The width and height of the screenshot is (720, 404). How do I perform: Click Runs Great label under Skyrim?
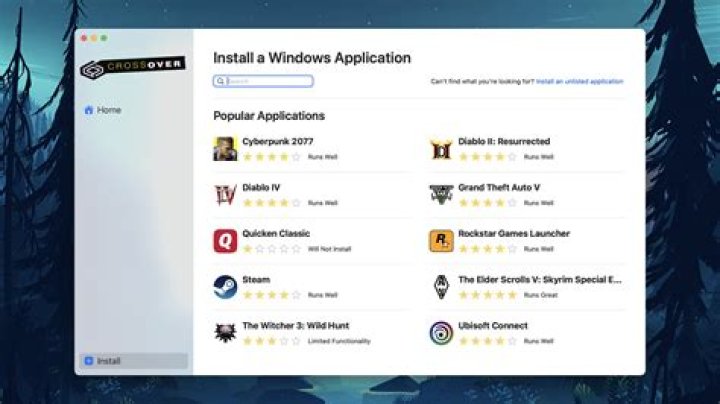(540, 295)
